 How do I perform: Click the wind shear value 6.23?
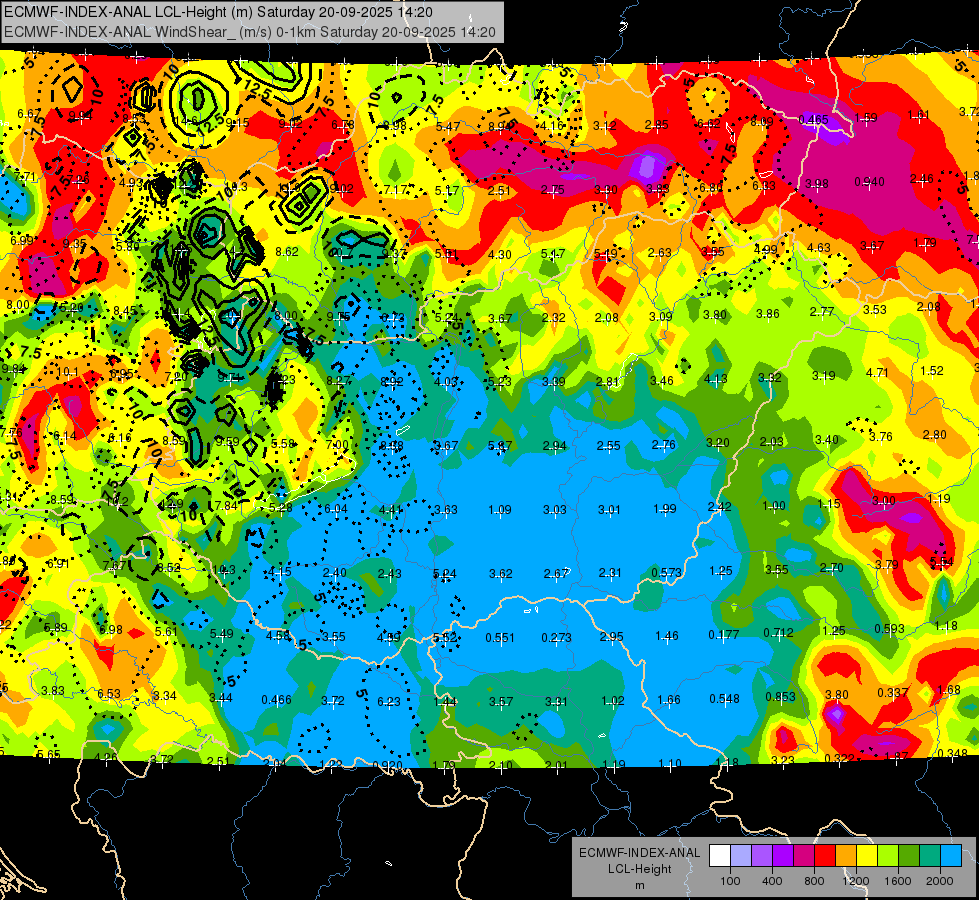[x=388, y=702]
